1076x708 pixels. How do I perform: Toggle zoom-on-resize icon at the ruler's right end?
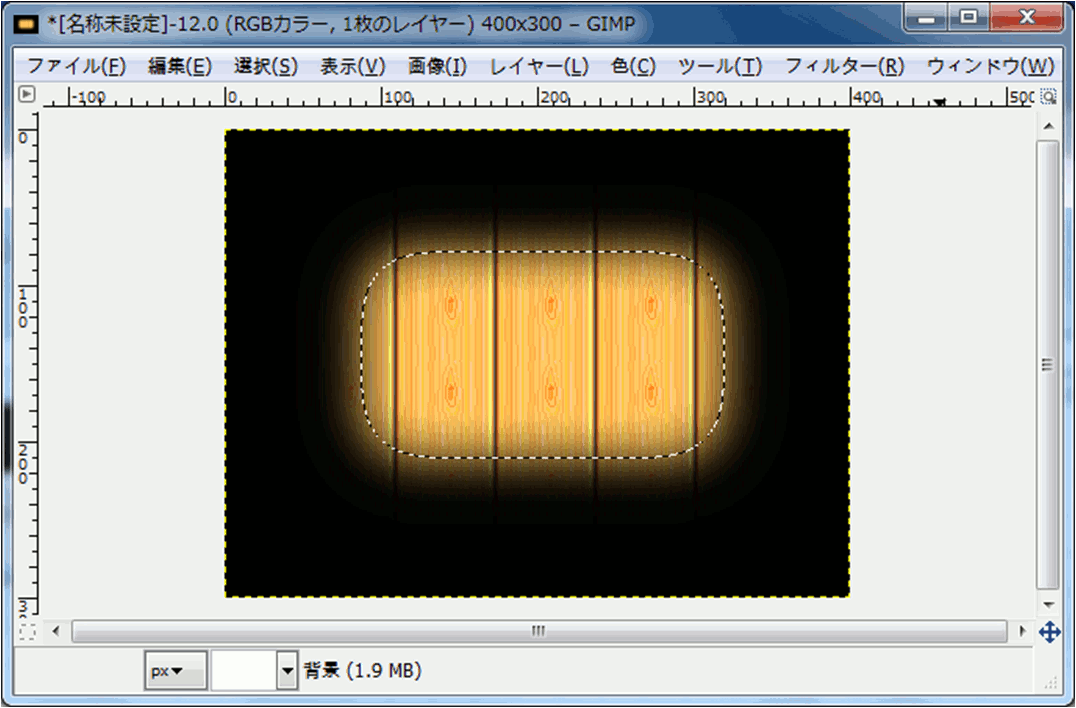[x=1048, y=97]
